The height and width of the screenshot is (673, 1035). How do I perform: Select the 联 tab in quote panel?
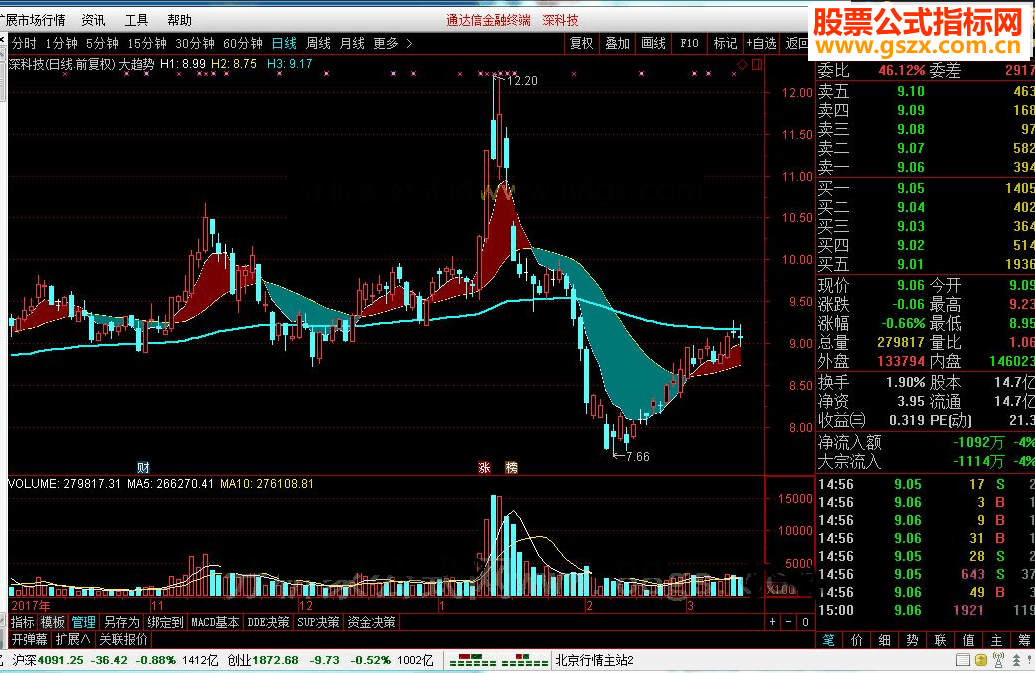(x=941, y=639)
